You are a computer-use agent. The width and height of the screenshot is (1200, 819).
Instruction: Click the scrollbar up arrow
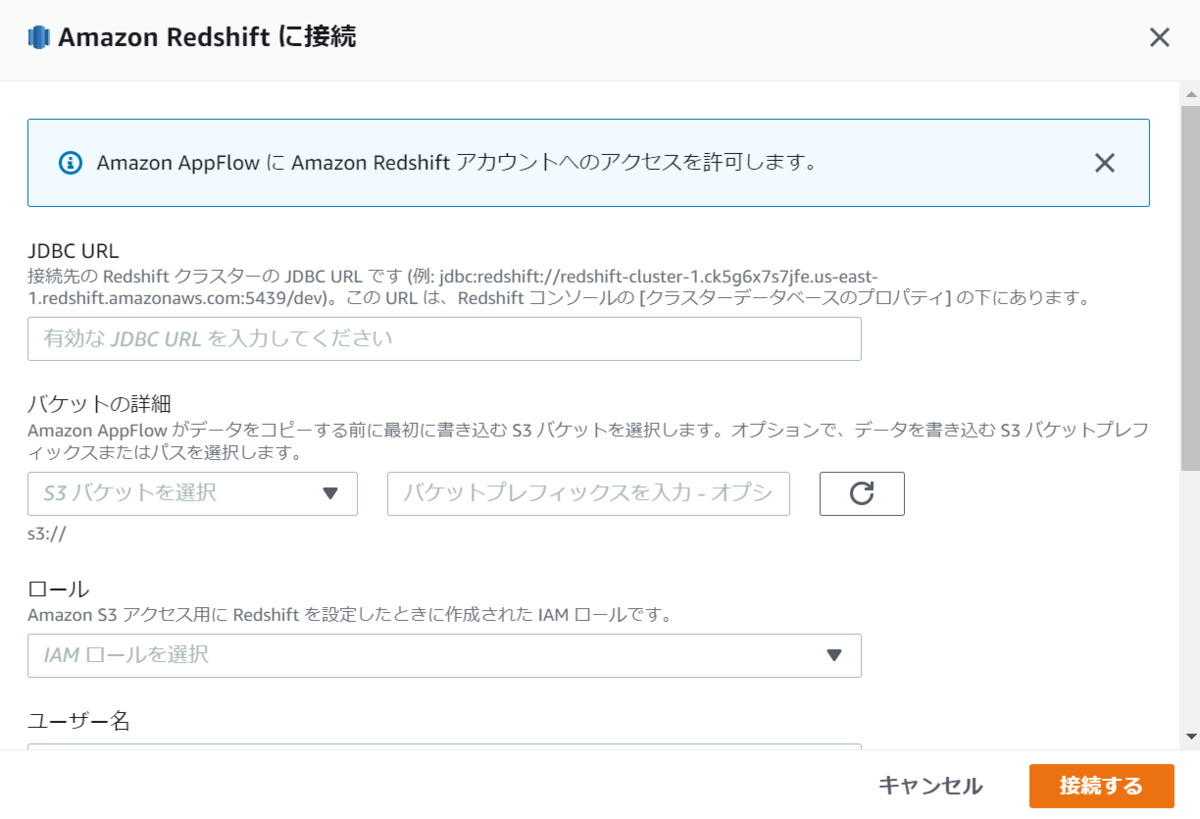(1190, 94)
